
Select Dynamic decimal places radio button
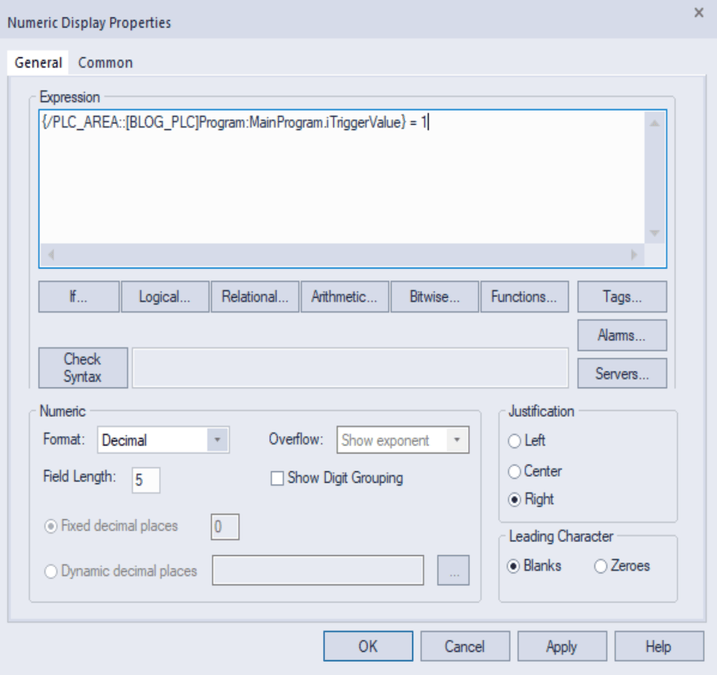click(50, 571)
